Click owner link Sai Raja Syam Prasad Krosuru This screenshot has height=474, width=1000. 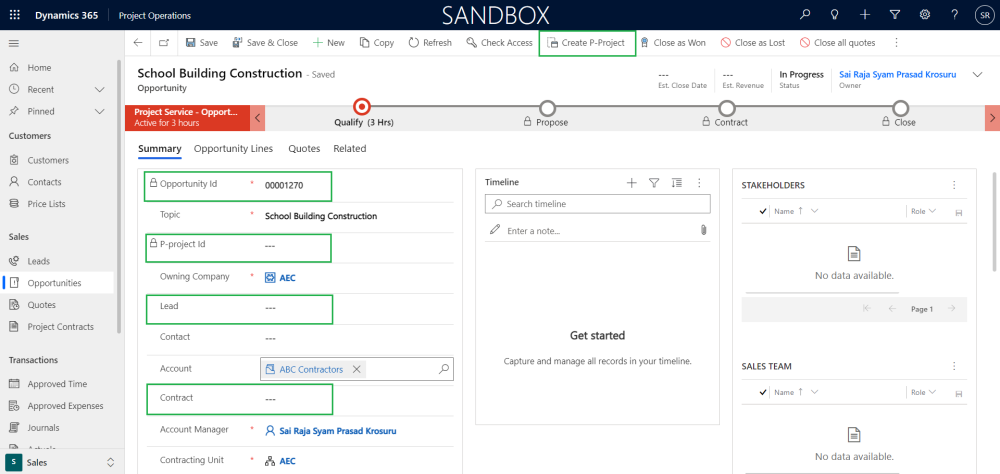897,75
